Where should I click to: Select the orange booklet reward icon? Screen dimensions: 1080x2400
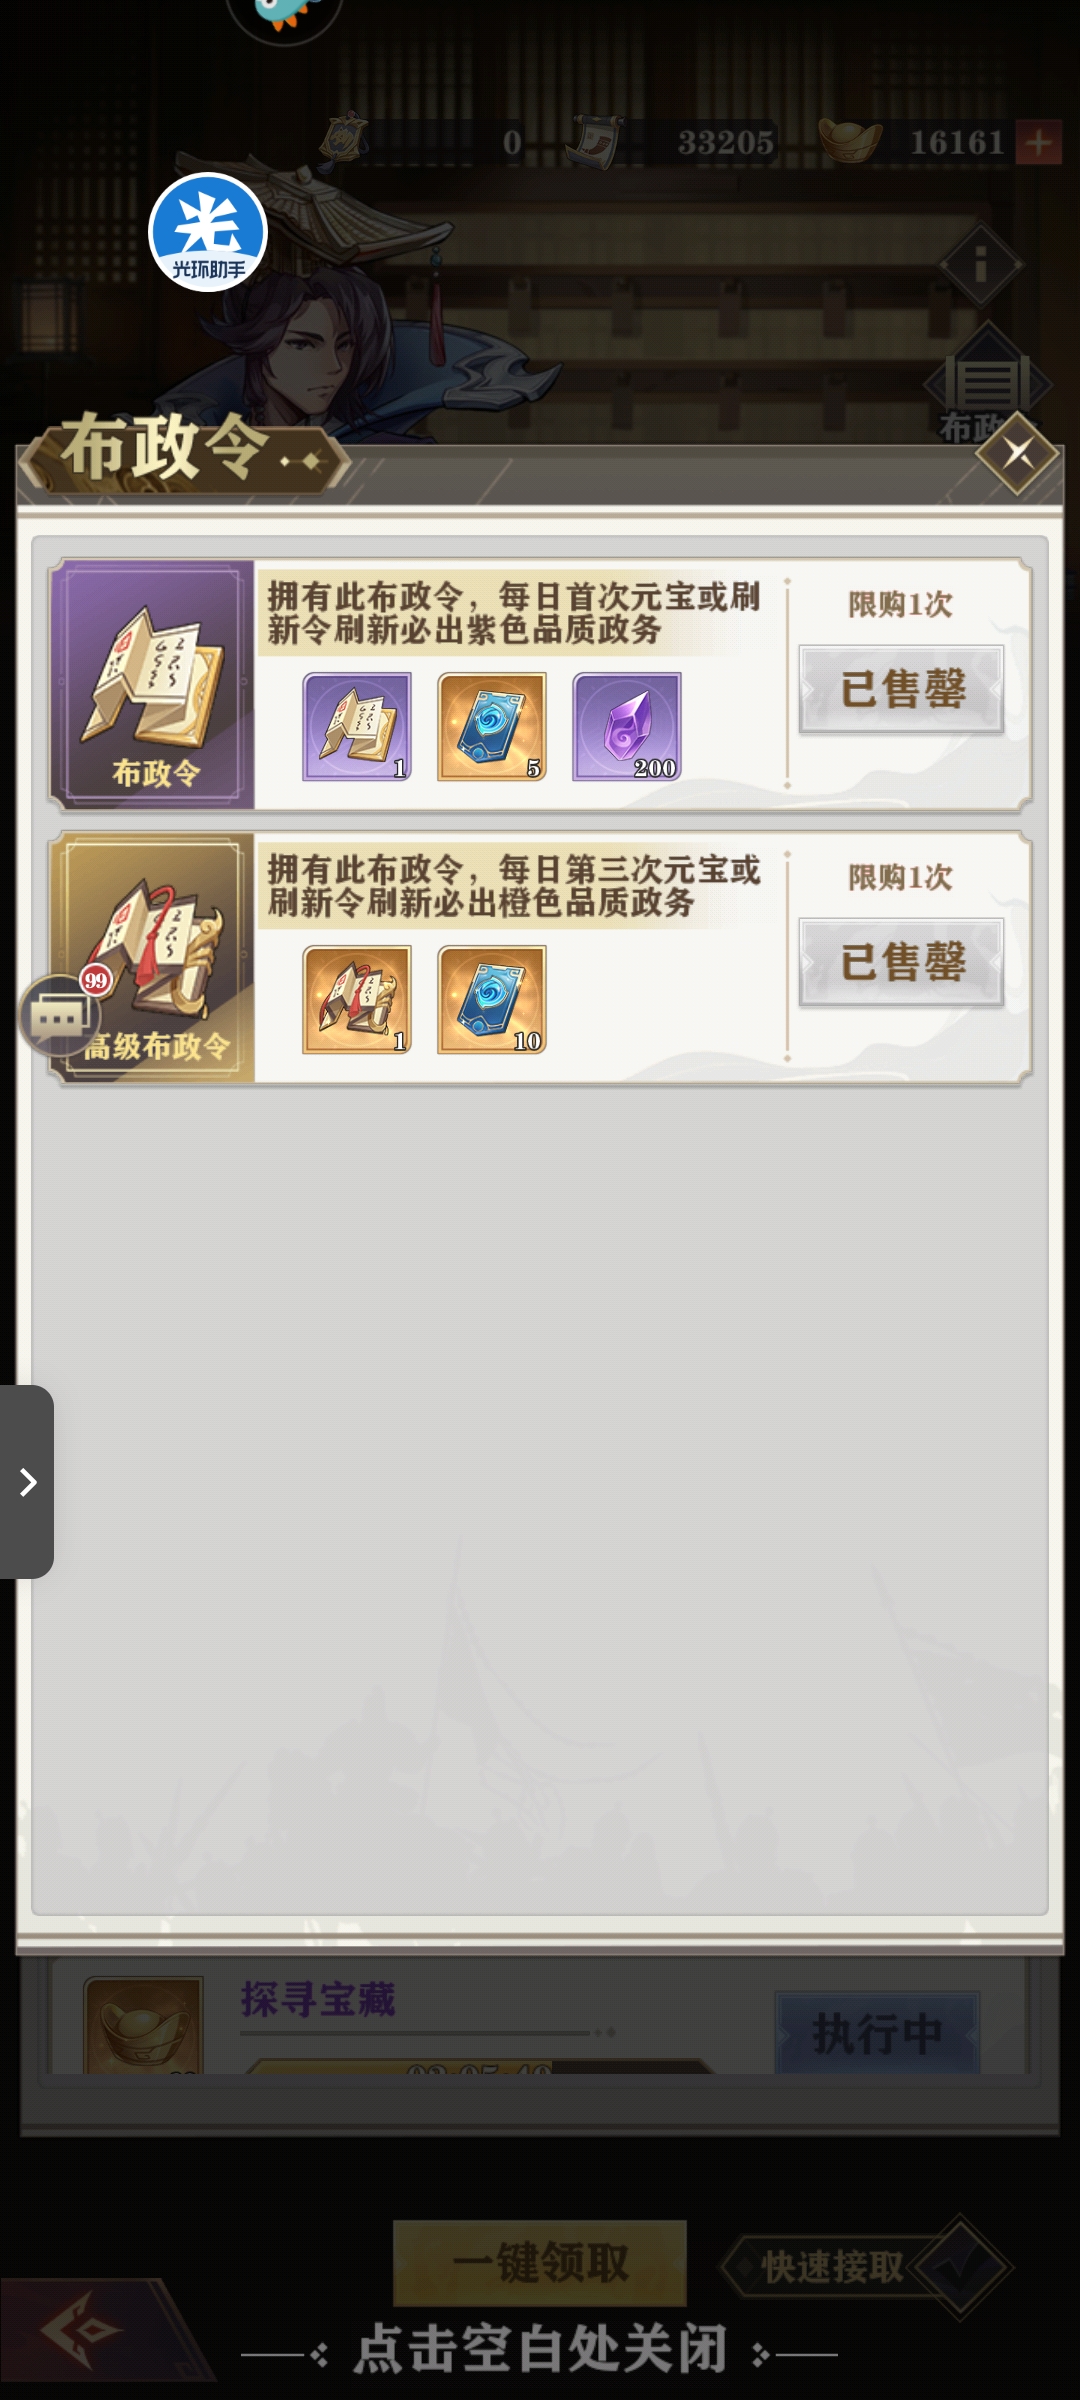tap(357, 999)
